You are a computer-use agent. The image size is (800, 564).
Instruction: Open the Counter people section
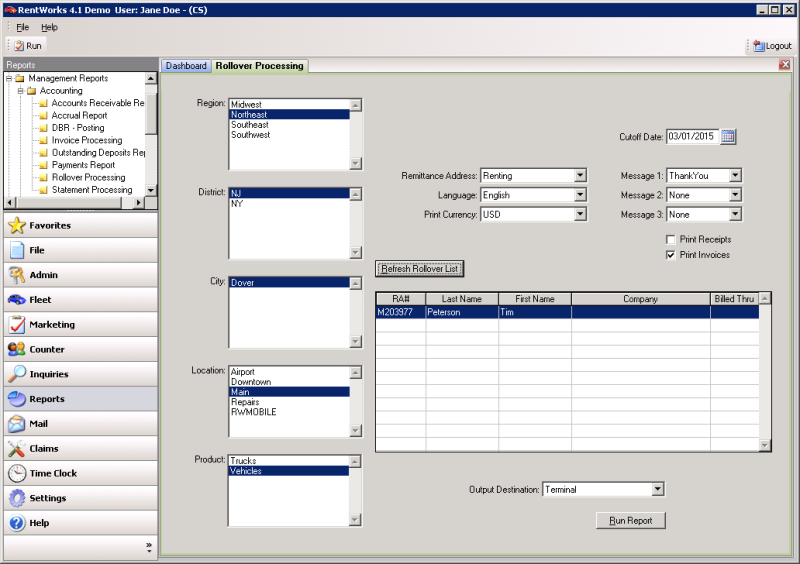coord(81,349)
